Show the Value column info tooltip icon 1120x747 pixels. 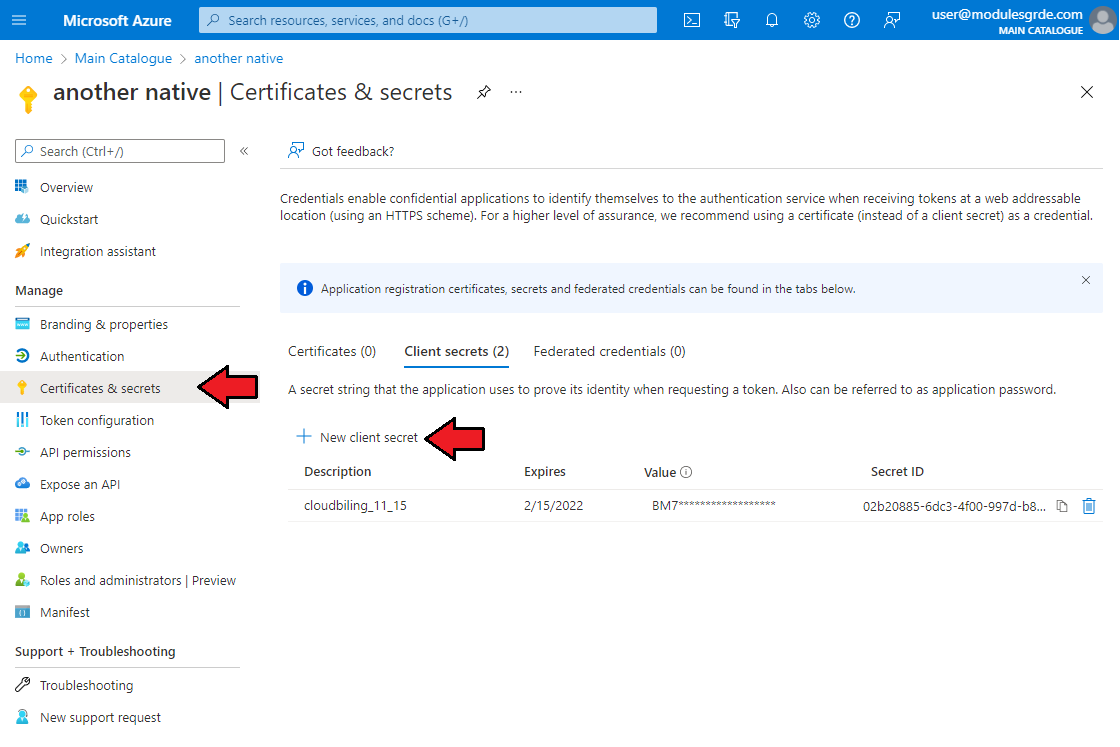686,472
